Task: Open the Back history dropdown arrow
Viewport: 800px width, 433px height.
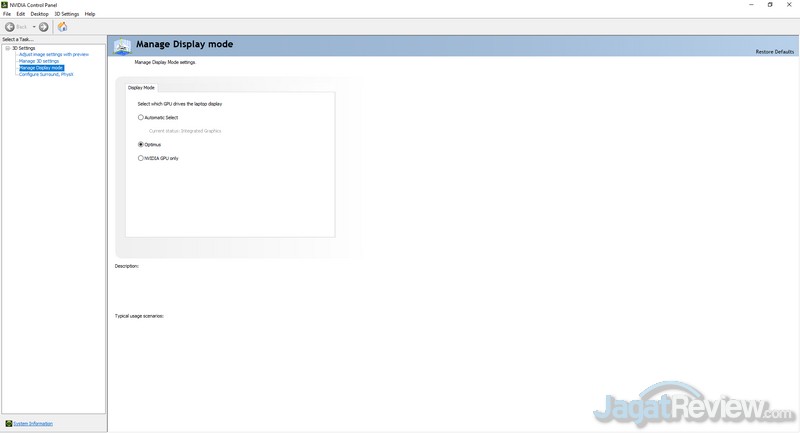Action: [x=34, y=27]
